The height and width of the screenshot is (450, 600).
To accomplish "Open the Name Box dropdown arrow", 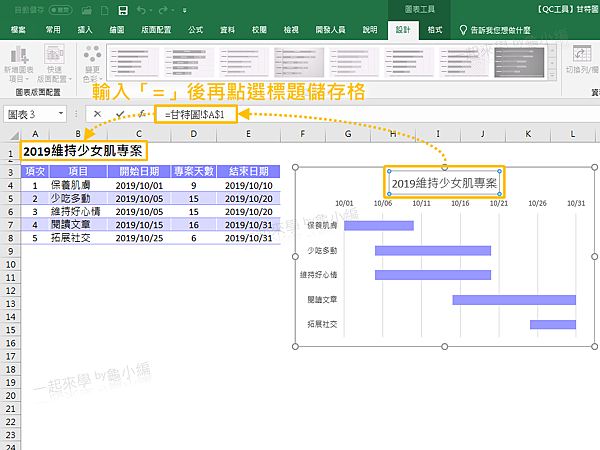I will 61,114.
